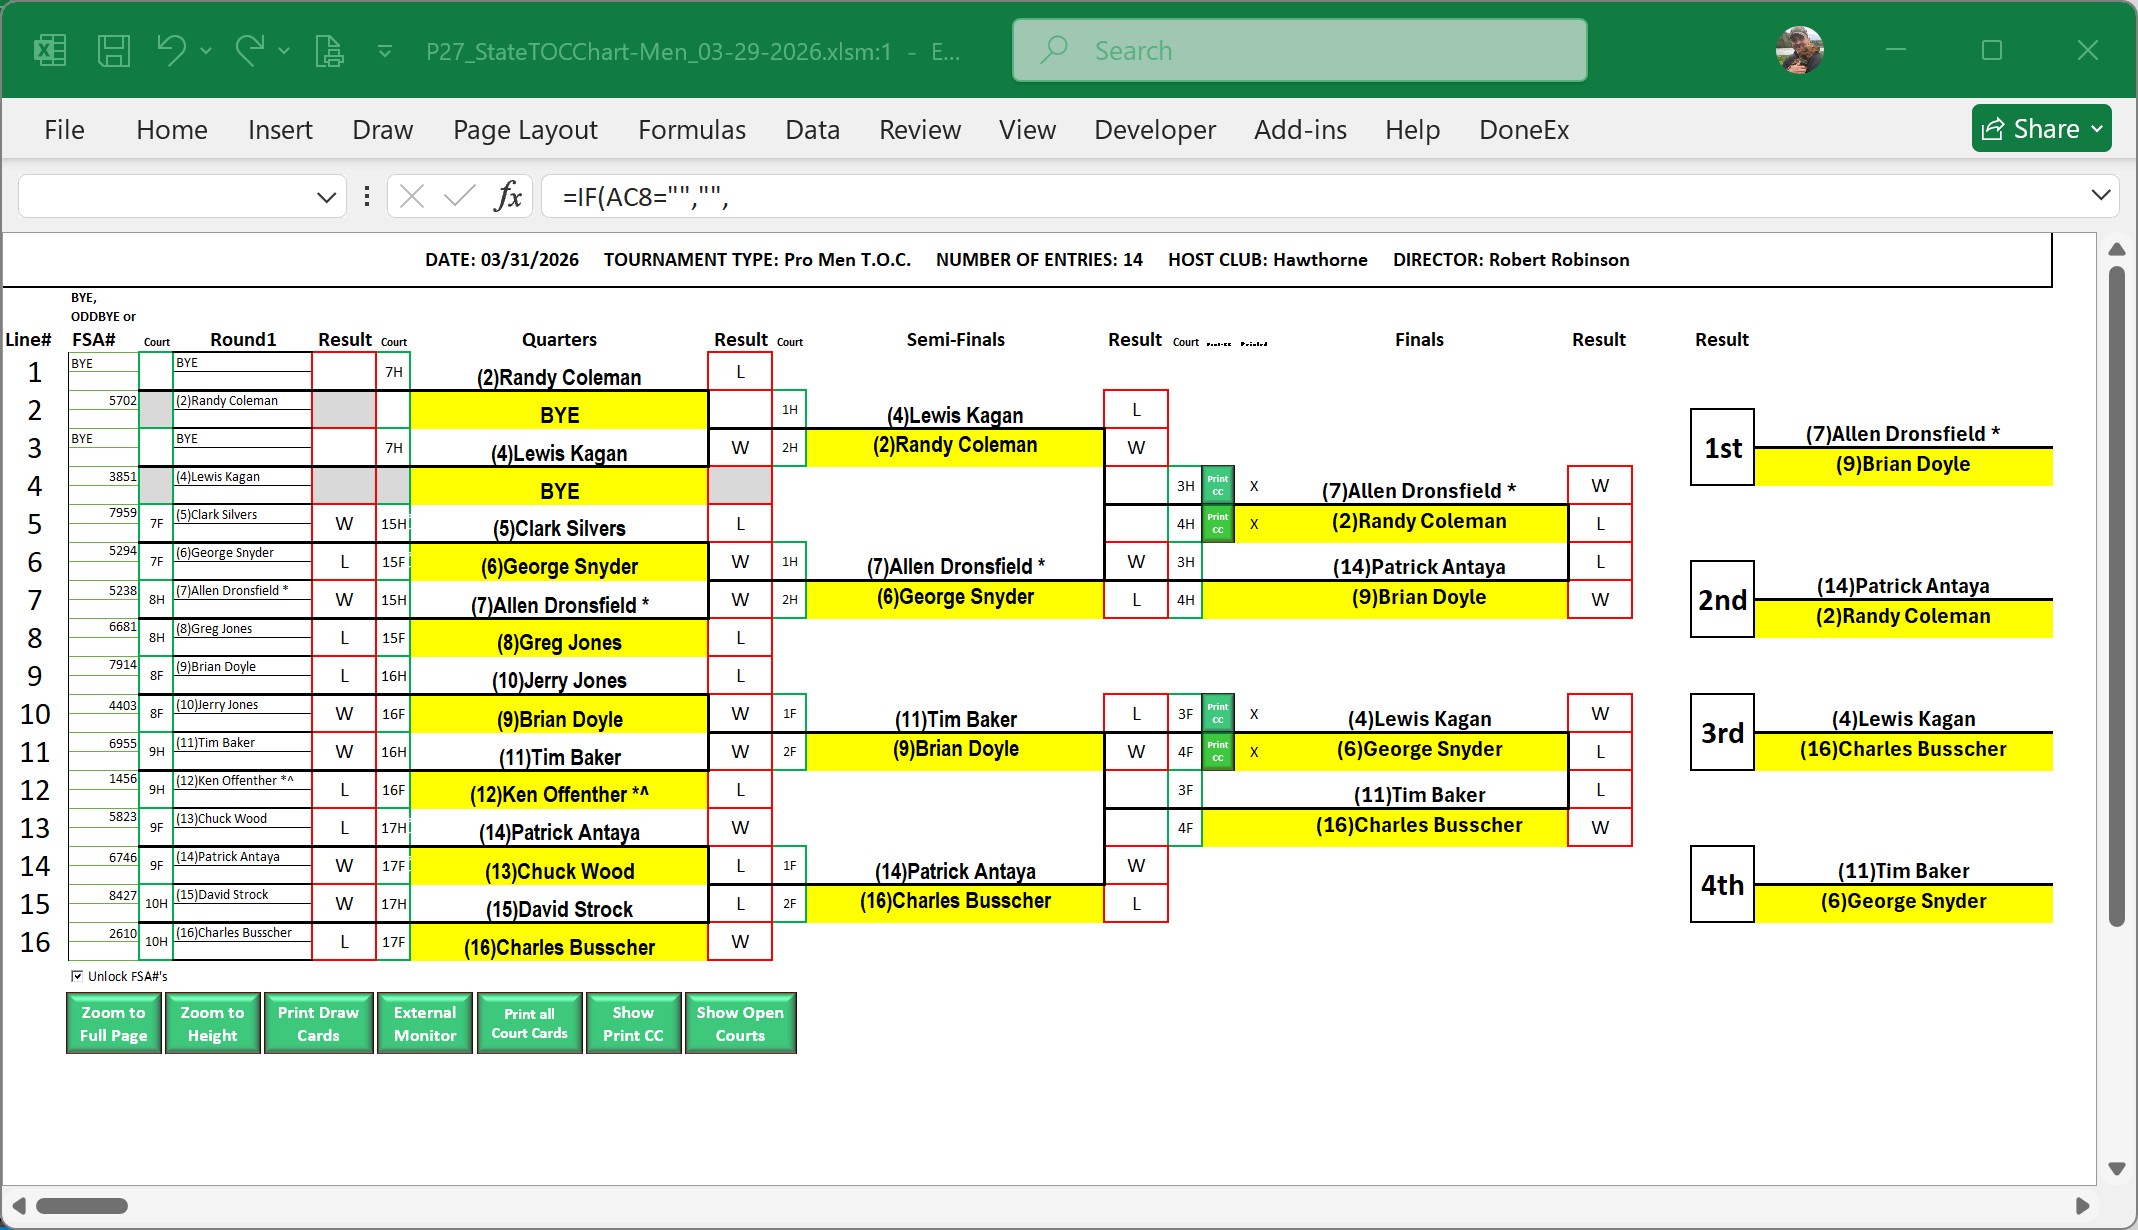Open the Share button dropdown
The width and height of the screenshot is (2138, 1230).
point(2097,129)
